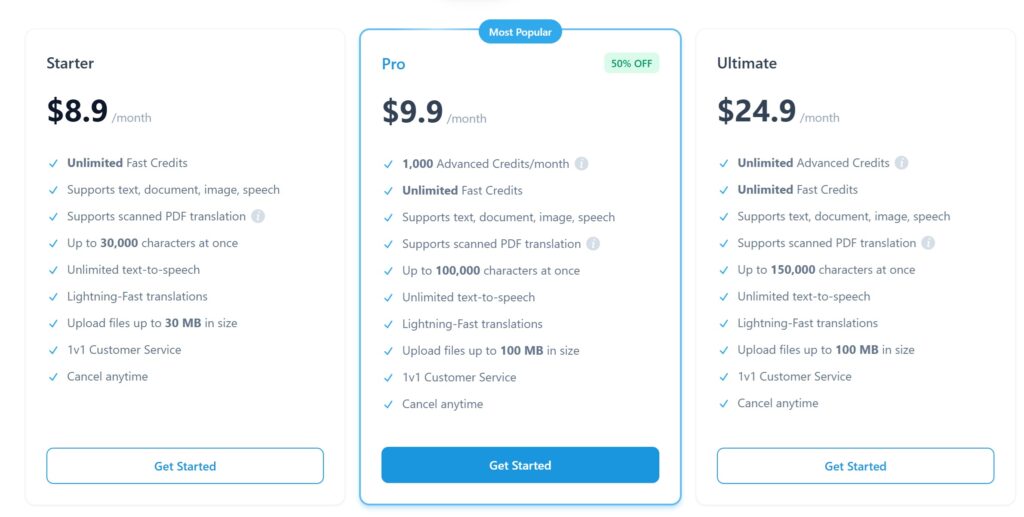
Task: Click Get Started under Ultimate plan
Action: [856, 466]
